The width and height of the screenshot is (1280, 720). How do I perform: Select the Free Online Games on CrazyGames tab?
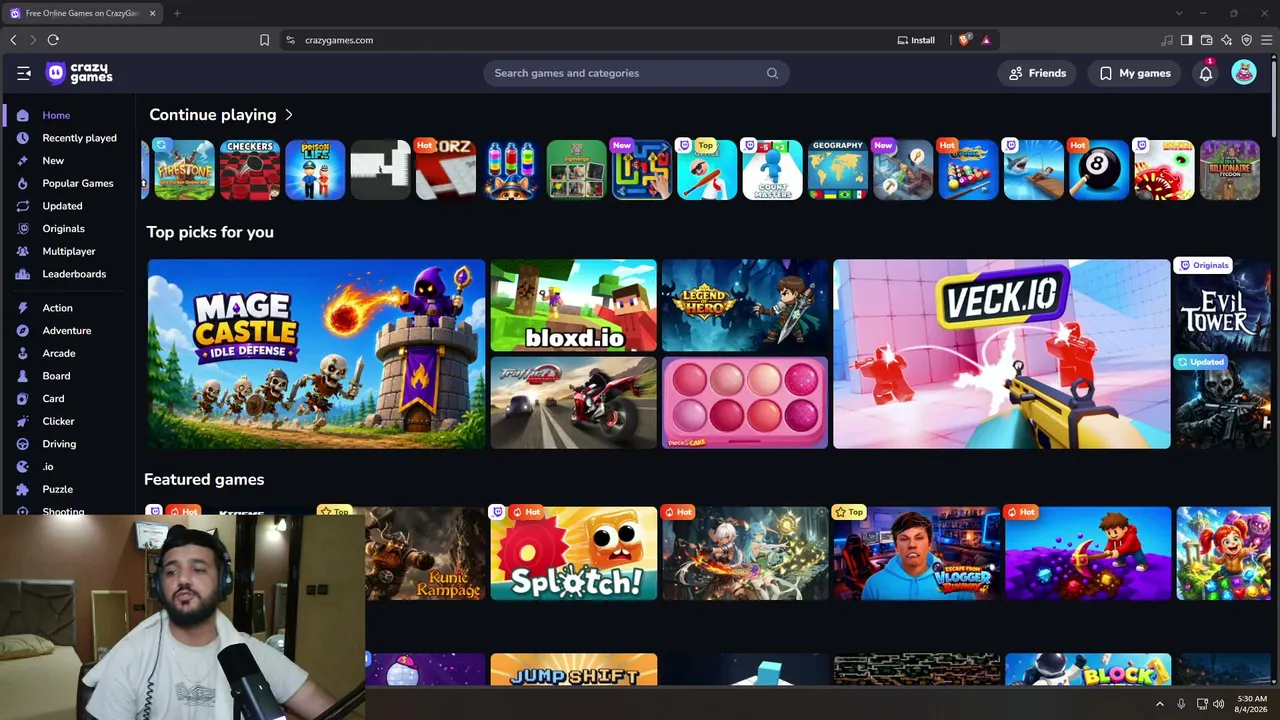click(x=82, y=13)
